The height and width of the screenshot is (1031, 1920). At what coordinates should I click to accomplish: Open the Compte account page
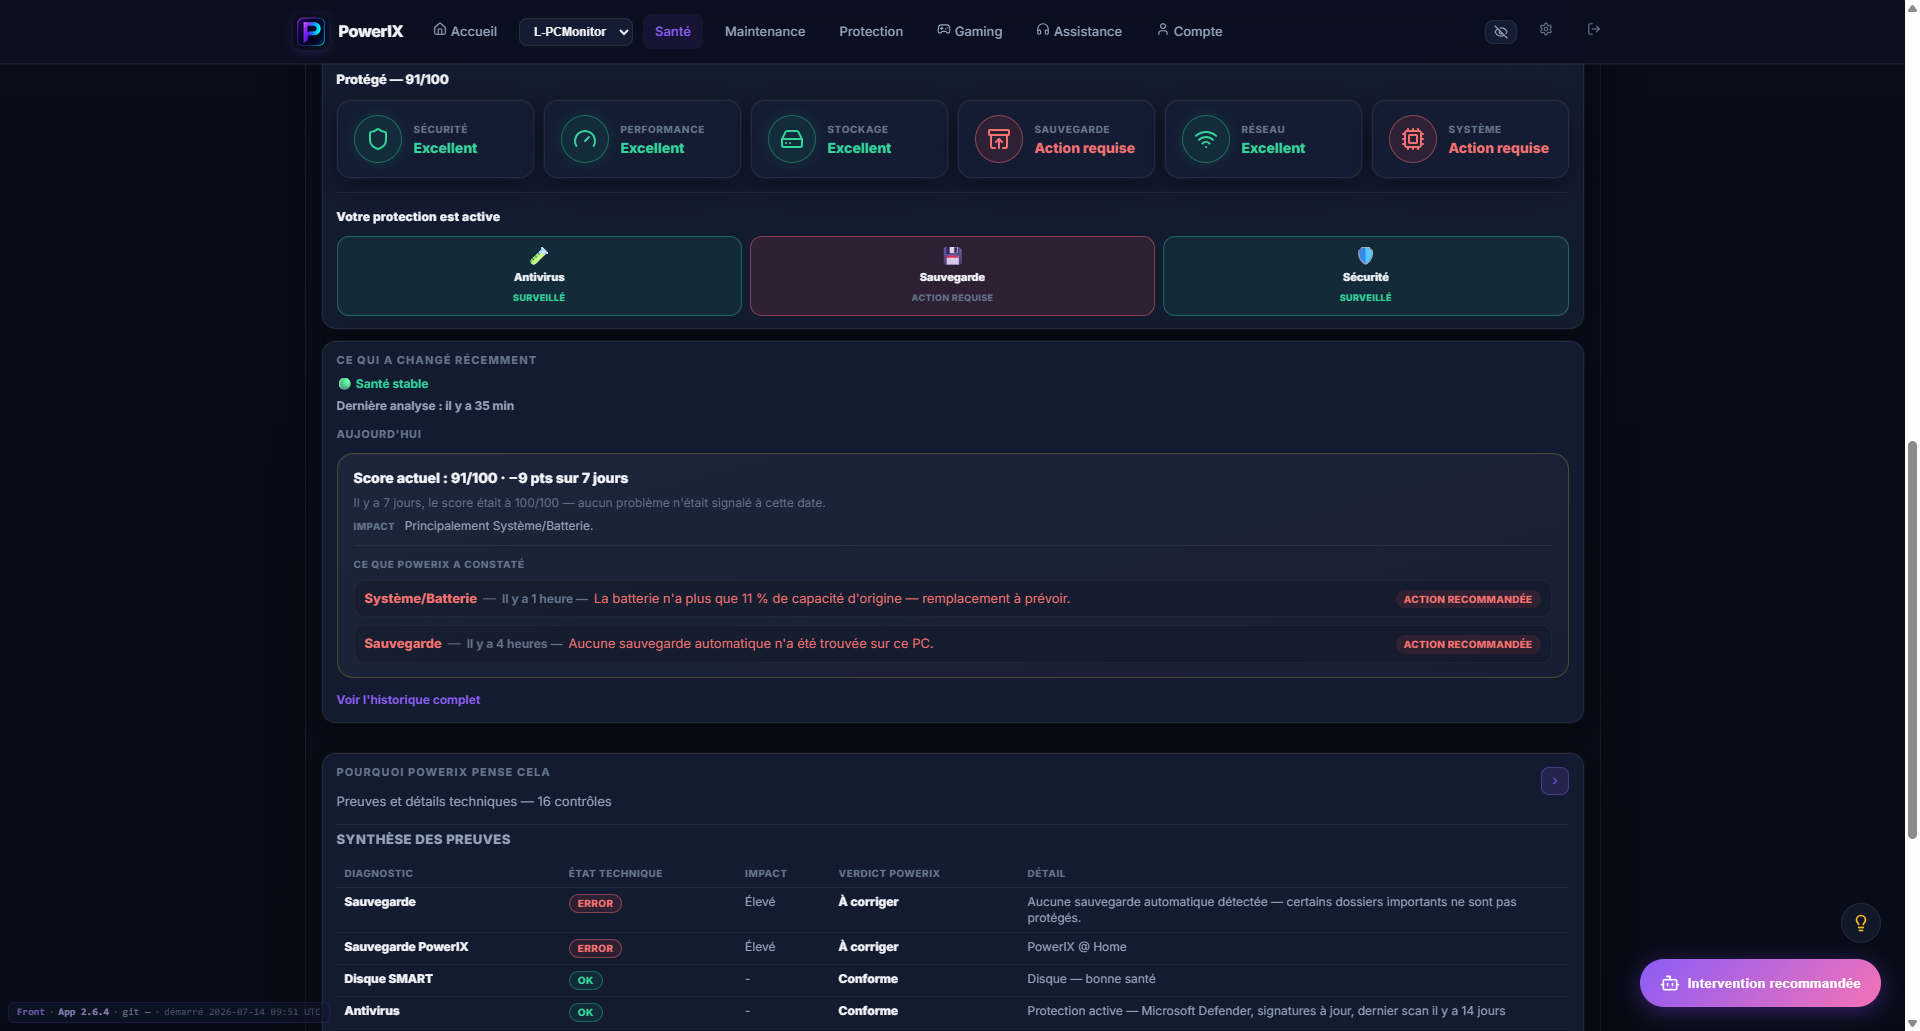(1190, 31)
